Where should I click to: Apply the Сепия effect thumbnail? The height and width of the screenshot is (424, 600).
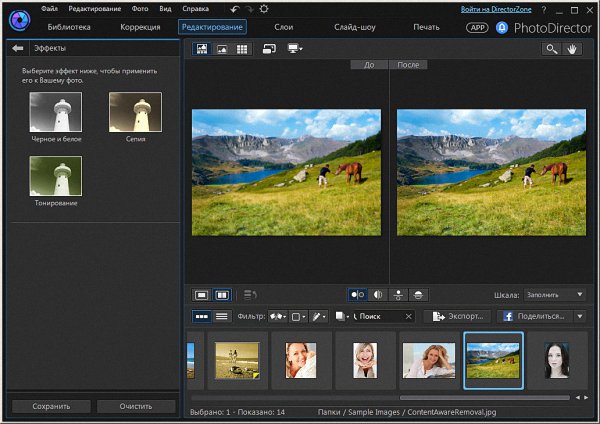tap(134, 112)
